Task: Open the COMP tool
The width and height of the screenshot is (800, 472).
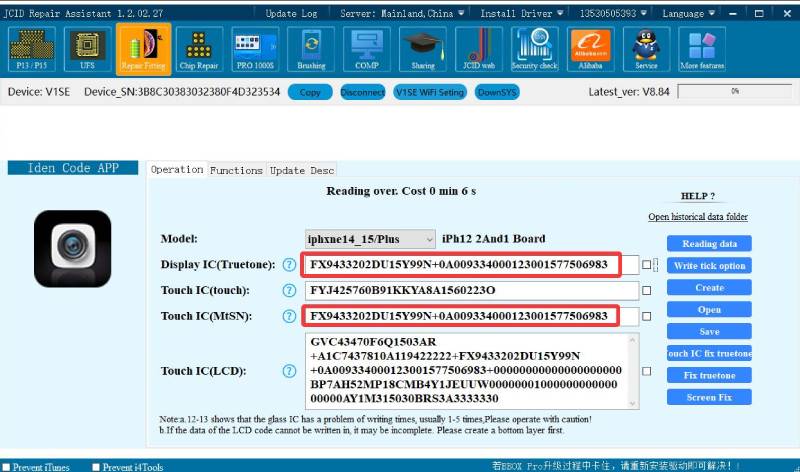Action: click(x=367, y=49)
